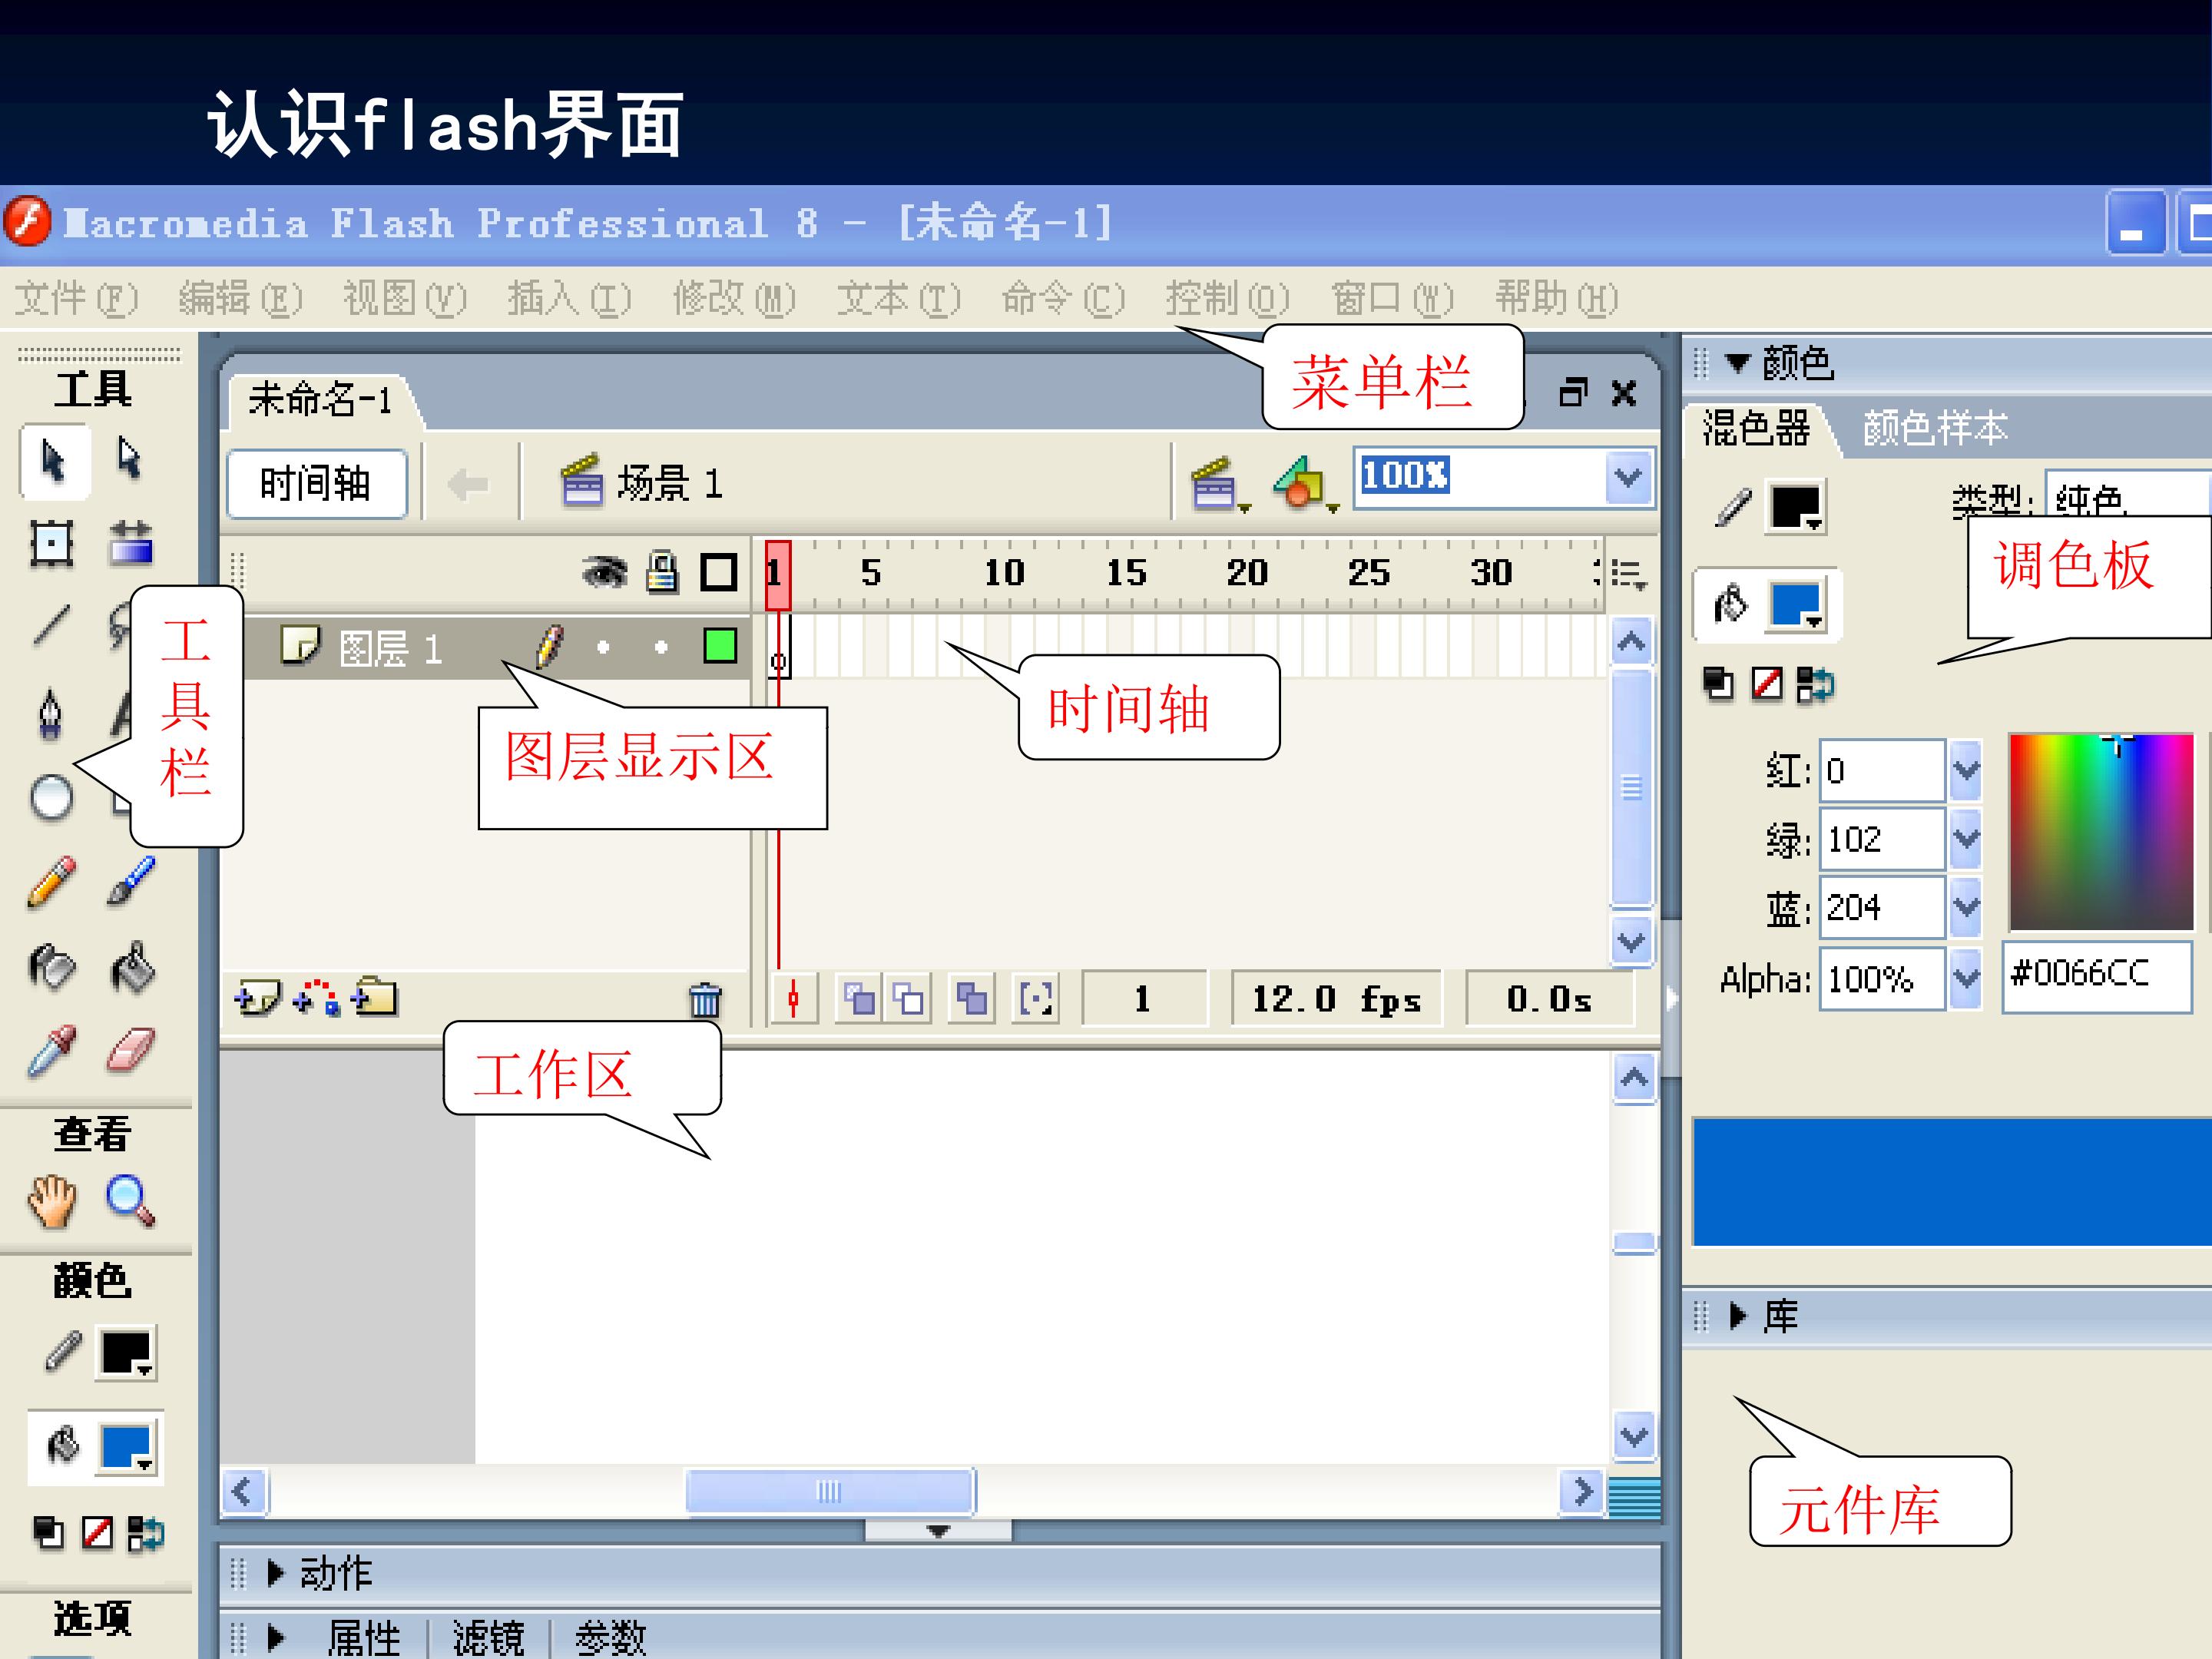The image size is (2212, 1659).
Task: Switch to the 滤镜 tab
Action: (x=488, y=1638)
